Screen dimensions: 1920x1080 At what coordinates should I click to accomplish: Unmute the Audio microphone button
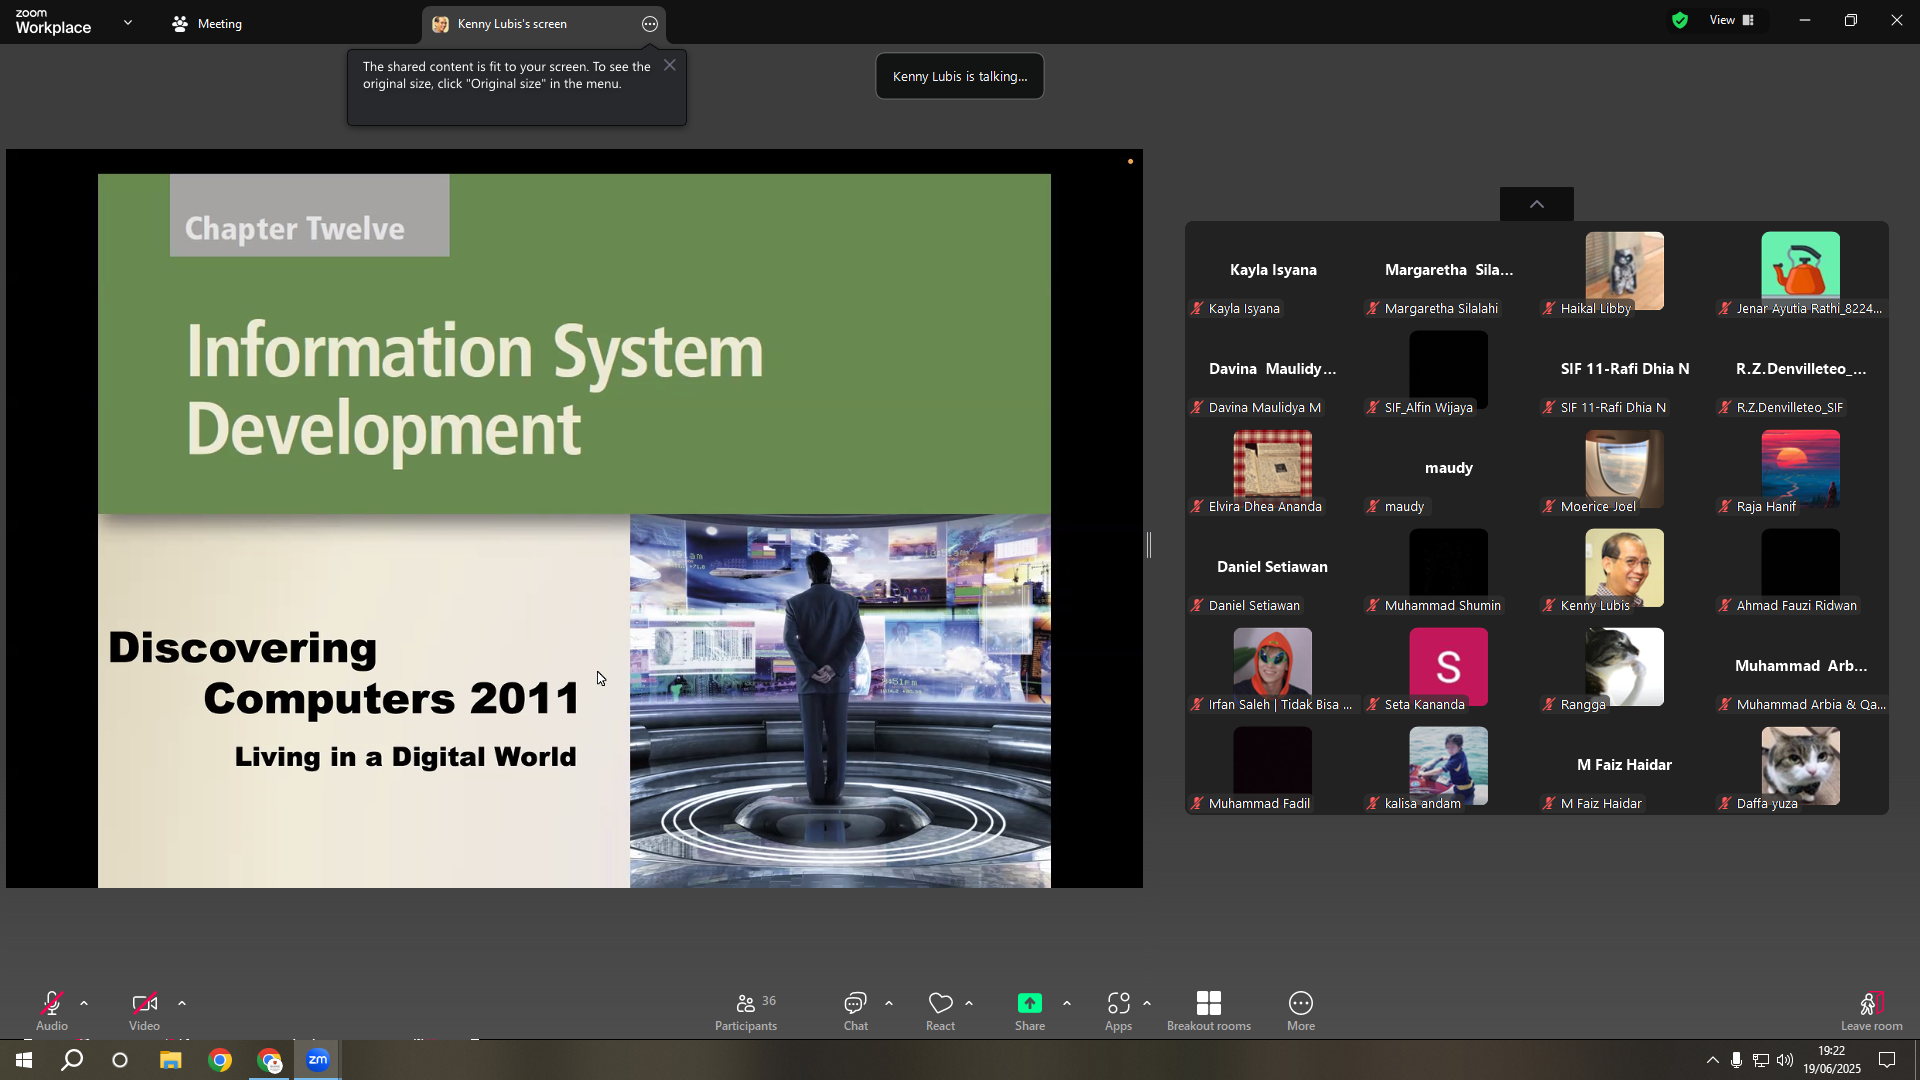[x=52, y=1010]
